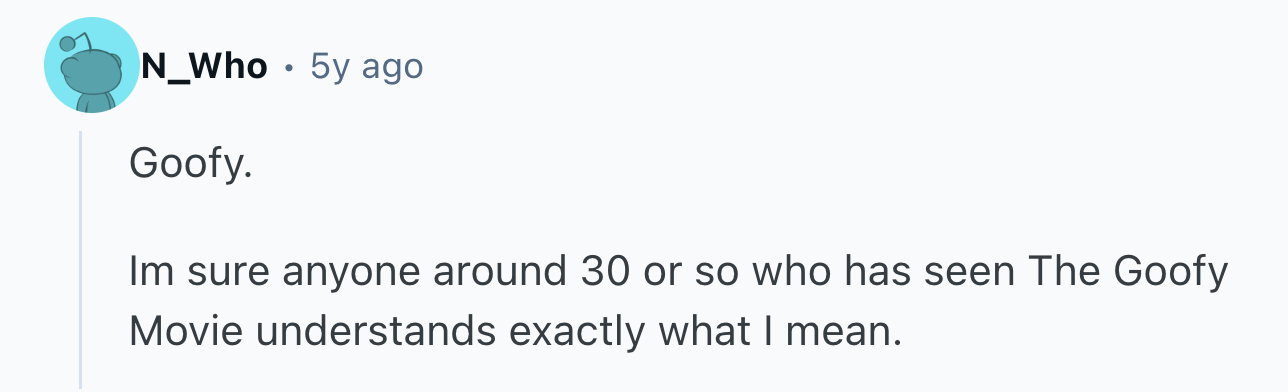This screenshot has width=1288, height=392.
Task: Visit the N_Who username profile link
Action: pos(204,67)
